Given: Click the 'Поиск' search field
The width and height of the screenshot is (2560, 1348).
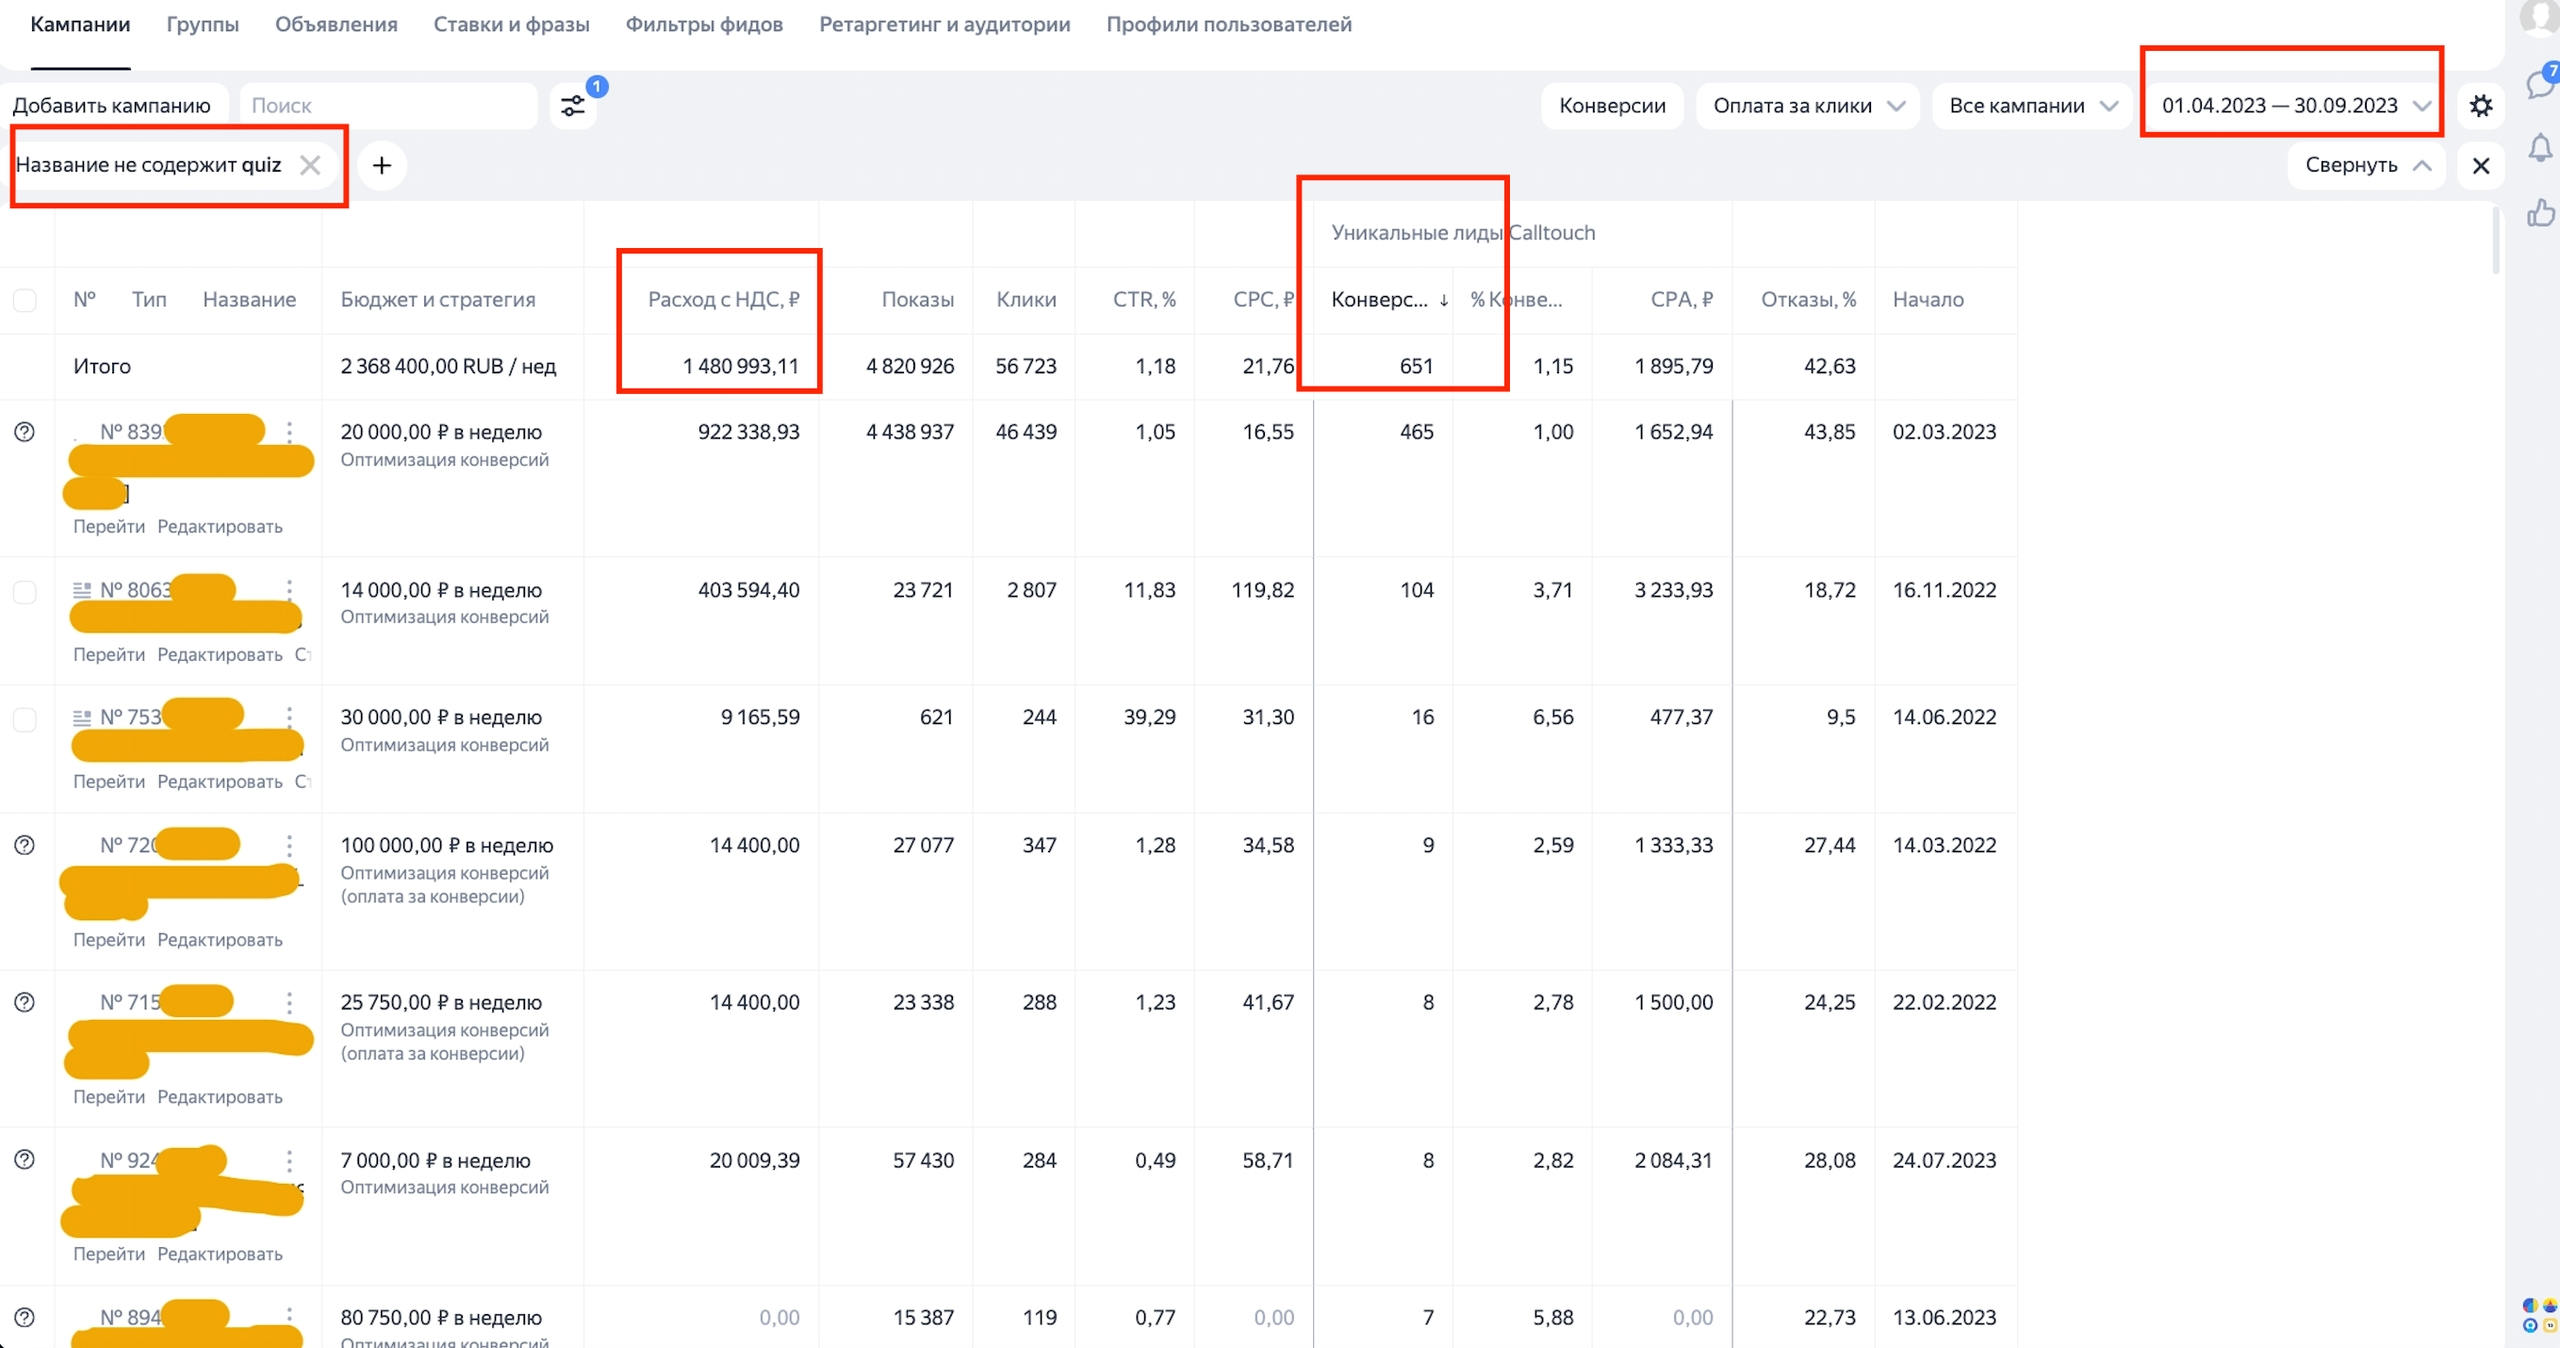Looking at the screenshot, I should point(389,105).
